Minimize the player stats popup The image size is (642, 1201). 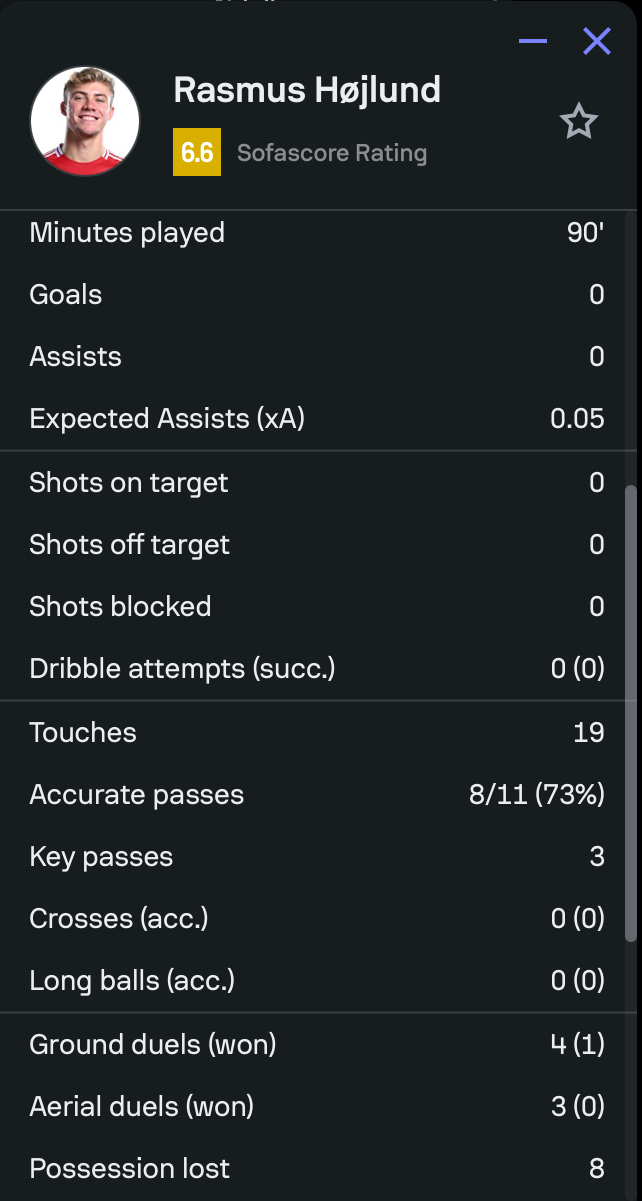coord(533,41)
